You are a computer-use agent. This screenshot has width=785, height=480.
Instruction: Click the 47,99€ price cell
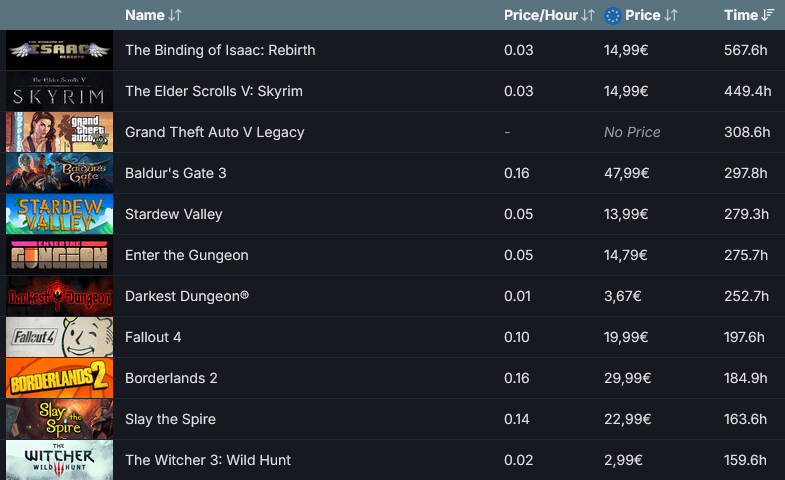point(626,173)
